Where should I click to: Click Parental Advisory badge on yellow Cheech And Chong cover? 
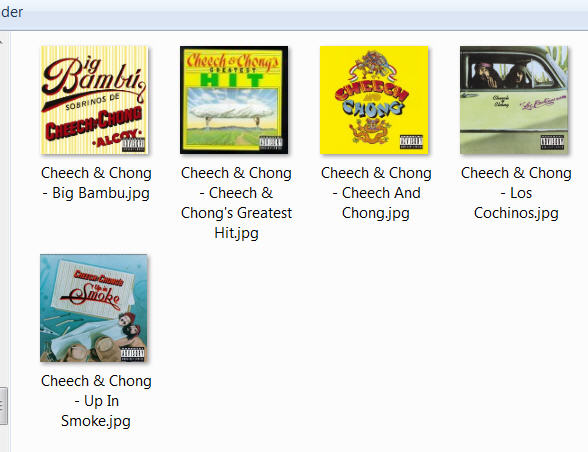[x=411, y=142]
